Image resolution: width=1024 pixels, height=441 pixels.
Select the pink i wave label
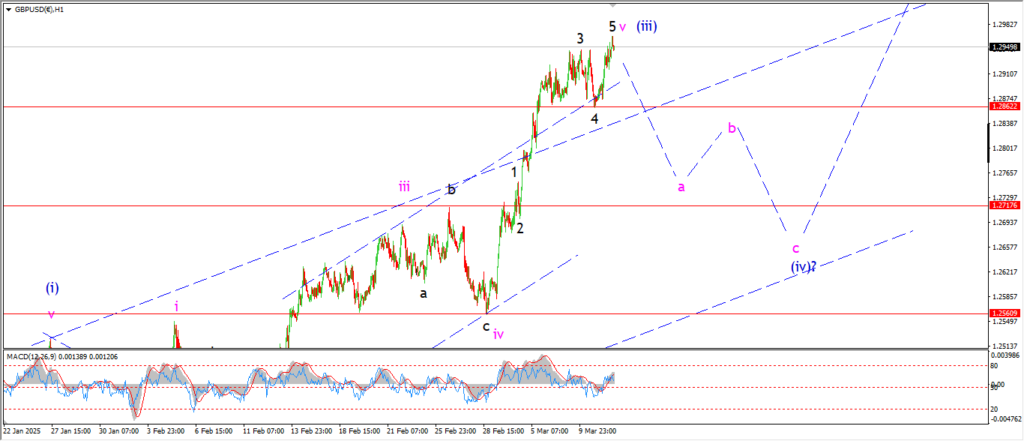(x=176, y=306)
